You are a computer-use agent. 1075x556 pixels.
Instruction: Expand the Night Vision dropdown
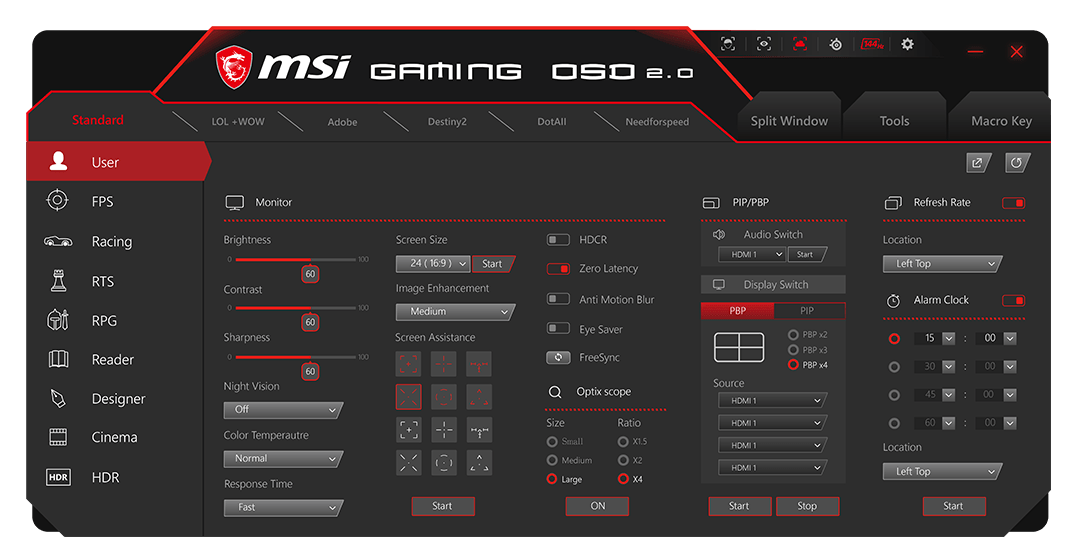[x=283, y=410]
